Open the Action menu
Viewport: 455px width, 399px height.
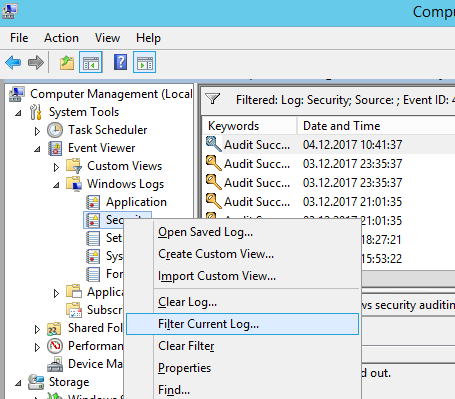[x=61, y=38]
